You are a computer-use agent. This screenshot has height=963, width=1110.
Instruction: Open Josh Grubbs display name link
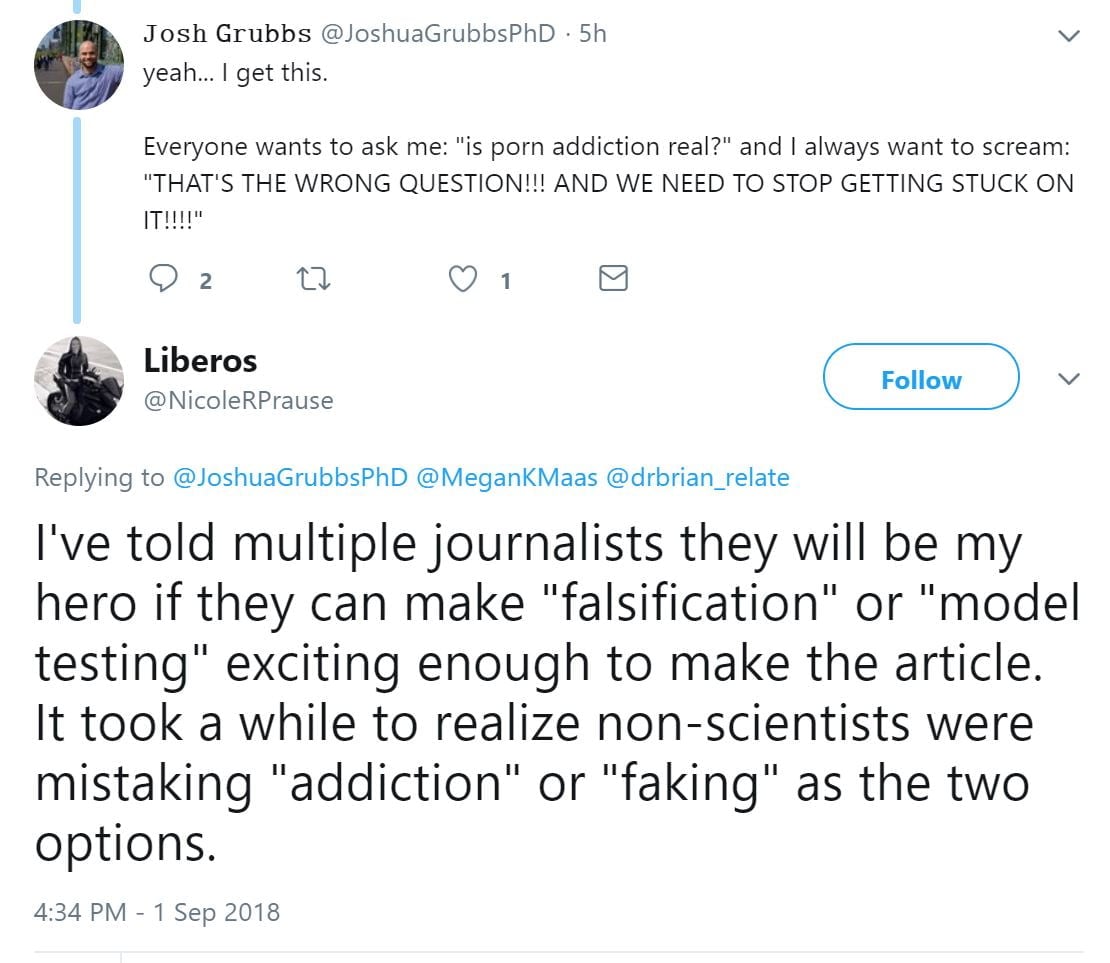click(x=227, y=34)
